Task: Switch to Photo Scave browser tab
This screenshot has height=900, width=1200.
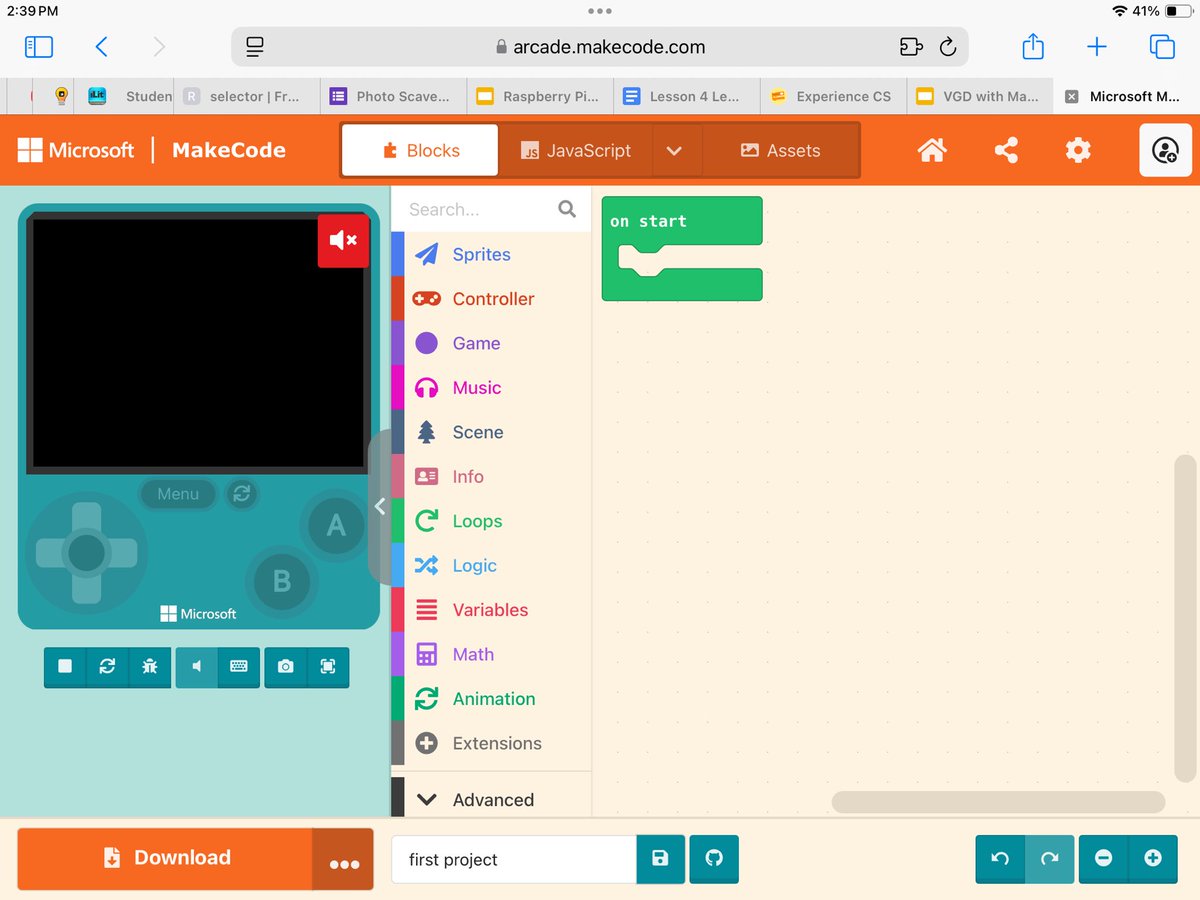Action: (x=391, y=96)
